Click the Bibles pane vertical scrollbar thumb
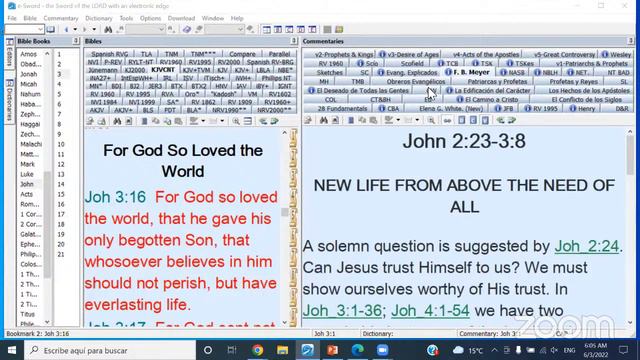 pos(284,212)
